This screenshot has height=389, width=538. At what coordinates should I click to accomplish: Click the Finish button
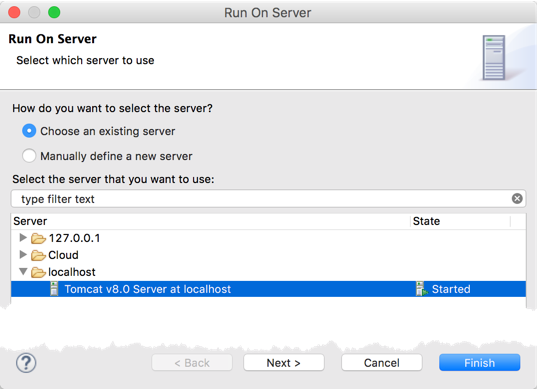(479, 363)
